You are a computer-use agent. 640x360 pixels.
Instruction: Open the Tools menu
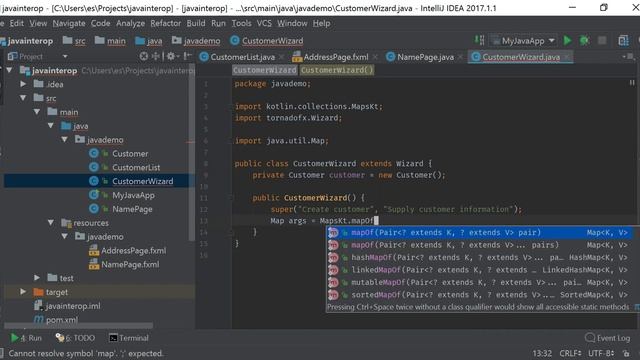click(241, 23)
